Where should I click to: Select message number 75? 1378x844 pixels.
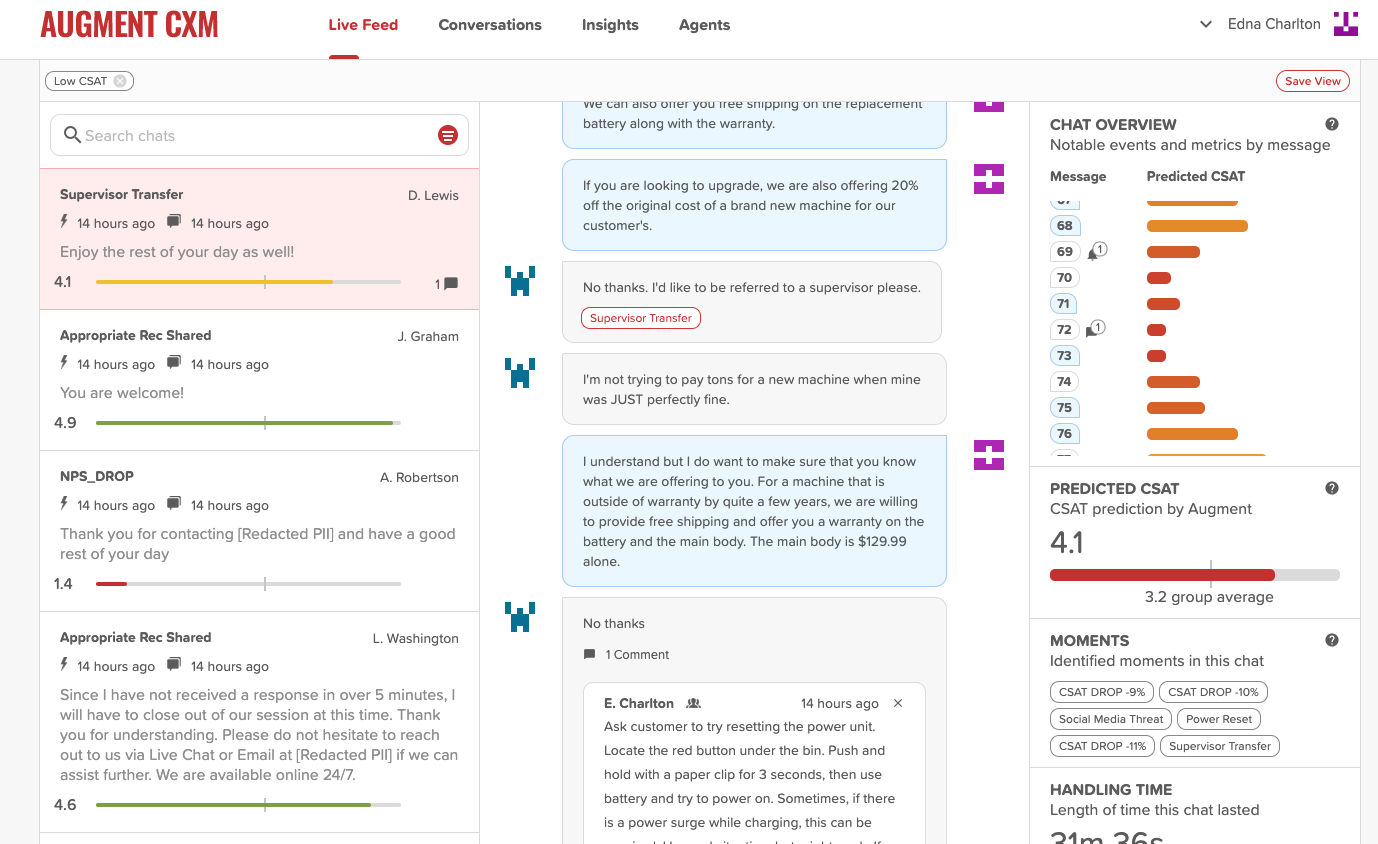(1064, 408)
